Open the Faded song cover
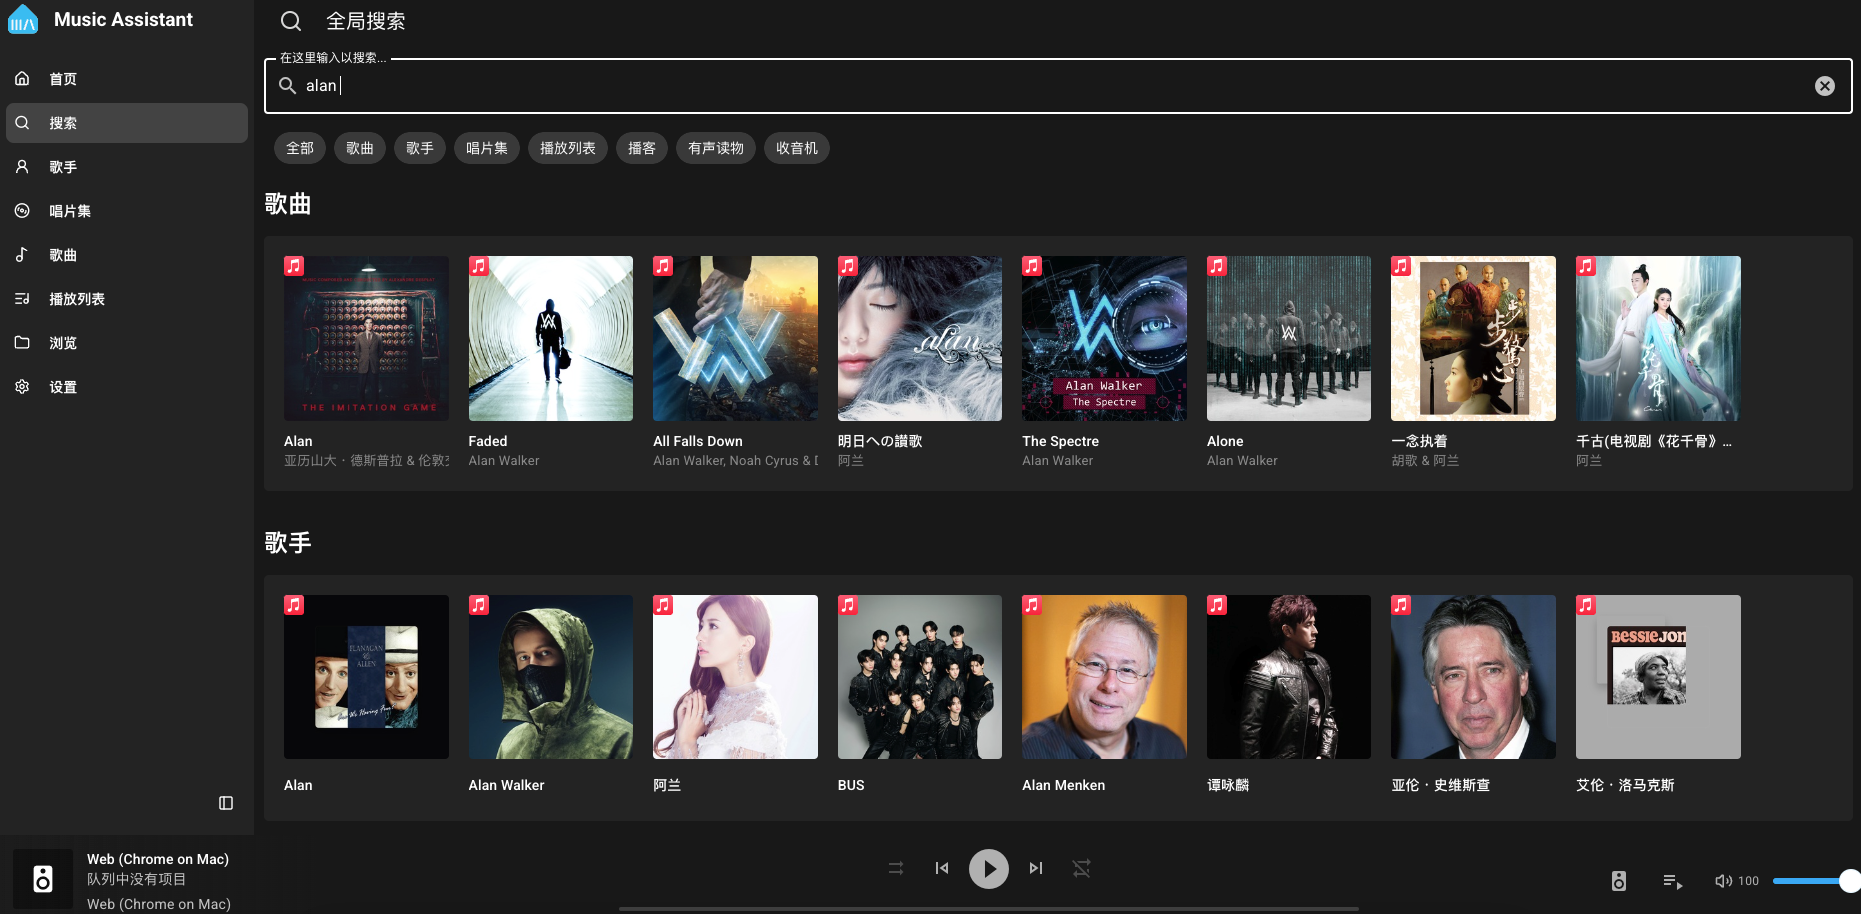The height and width of the screenshot is (914, 1861). [x=551, y=338]
